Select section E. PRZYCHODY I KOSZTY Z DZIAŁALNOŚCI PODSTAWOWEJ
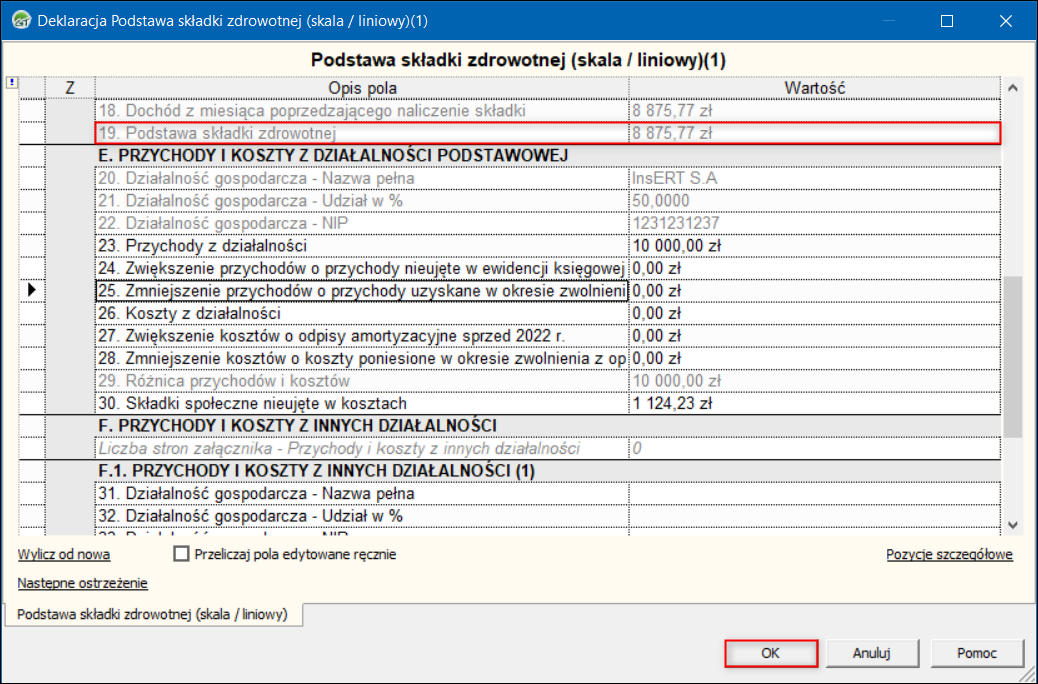Screen dimensions: 1038x684 (547, 156)
